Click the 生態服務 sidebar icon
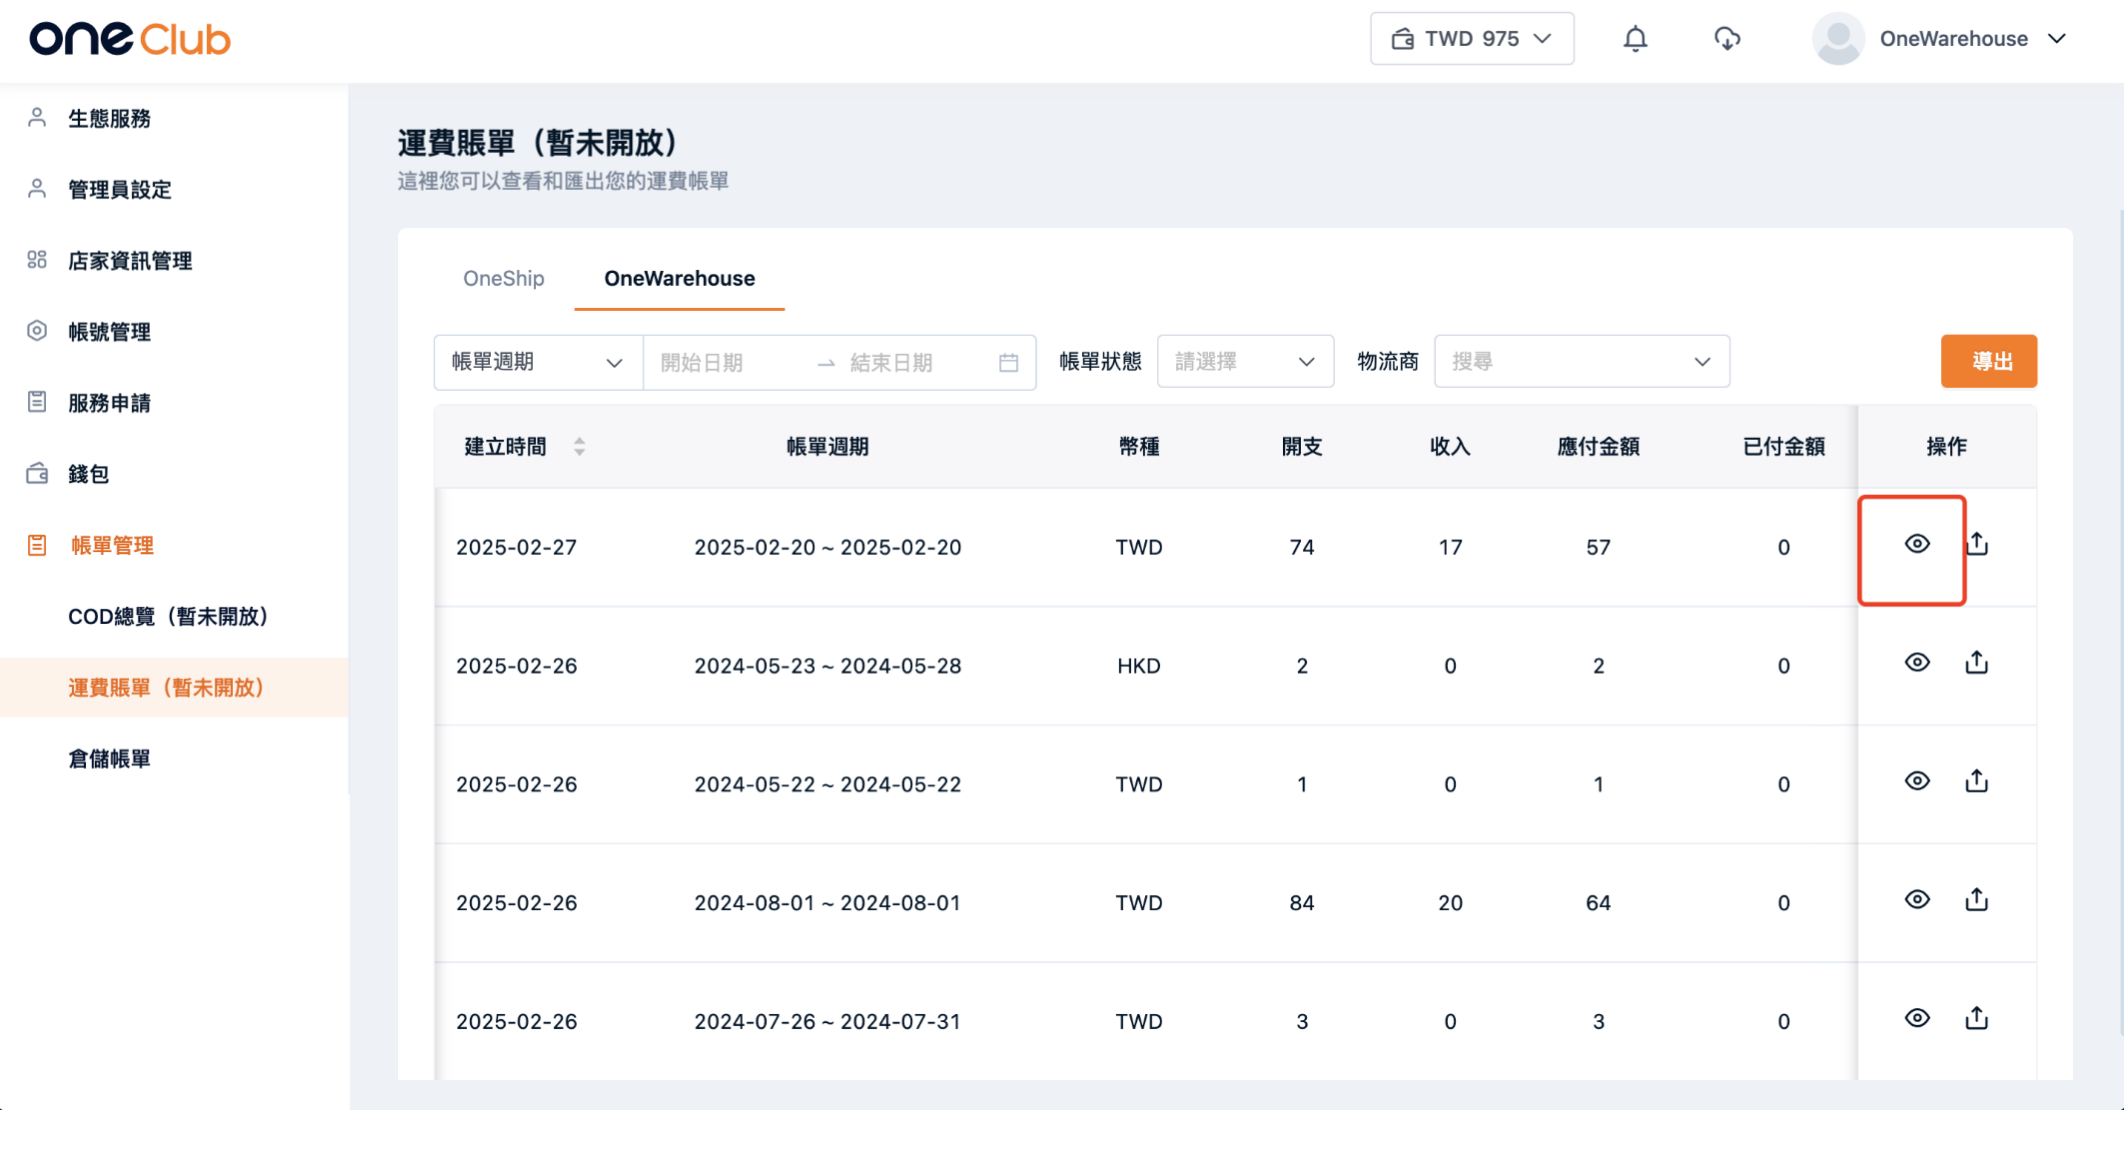The height and width of the screenshot is (1162, 2124). click(37, 118)
